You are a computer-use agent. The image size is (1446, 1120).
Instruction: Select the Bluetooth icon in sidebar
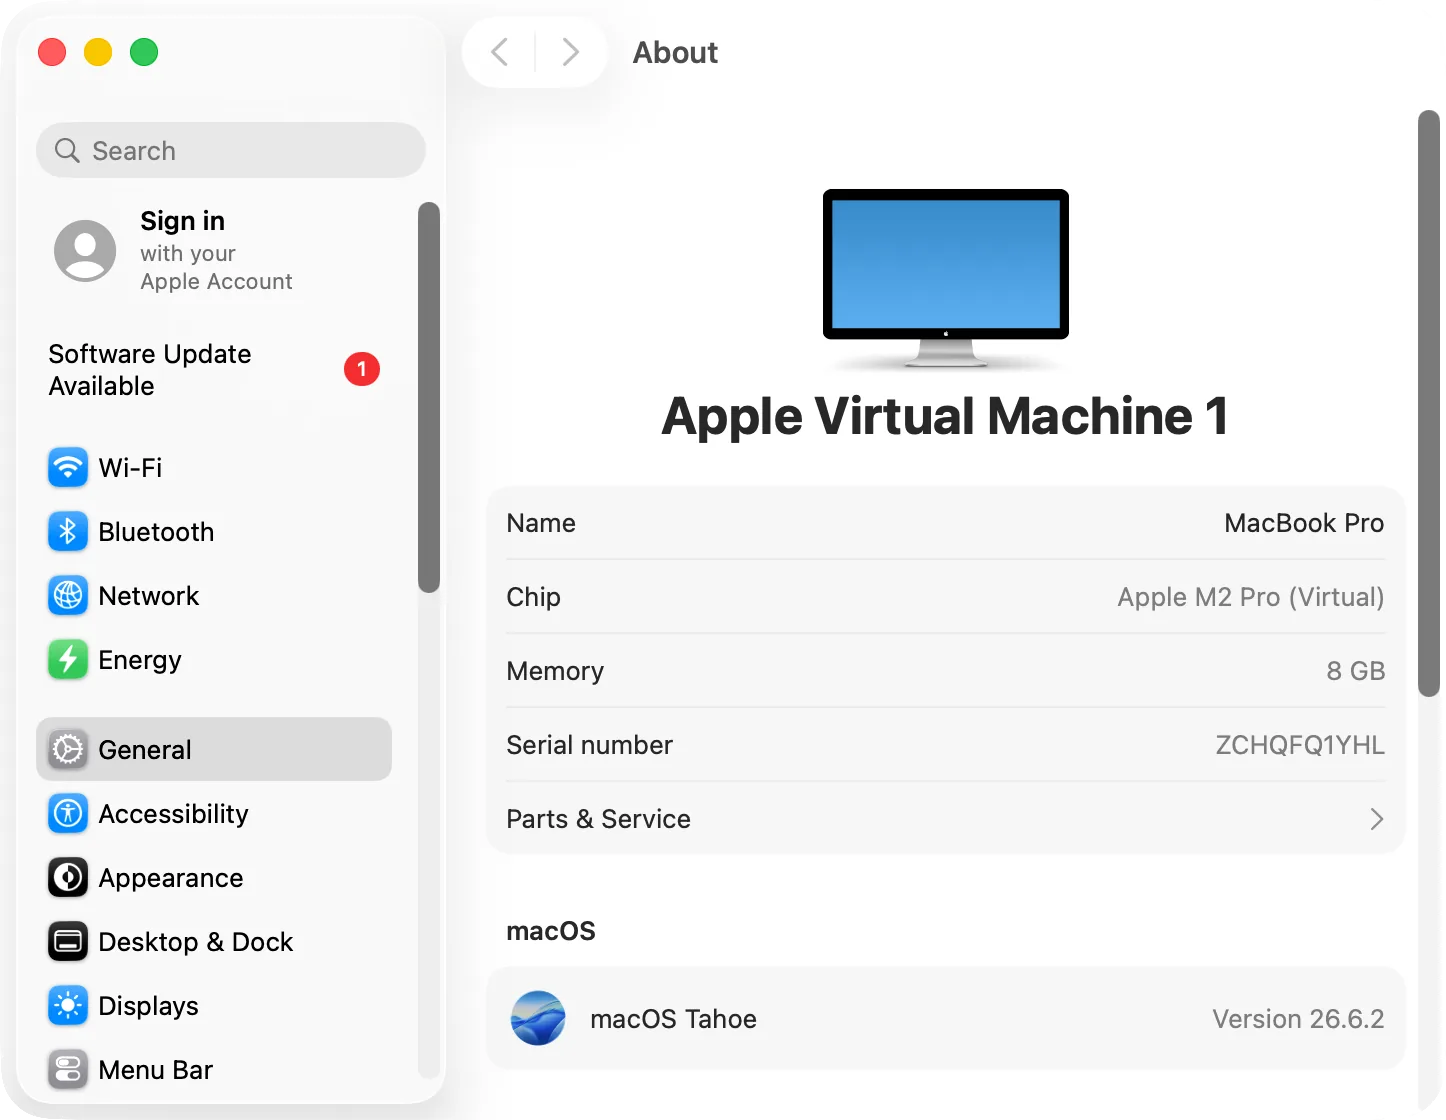(68, 531)
